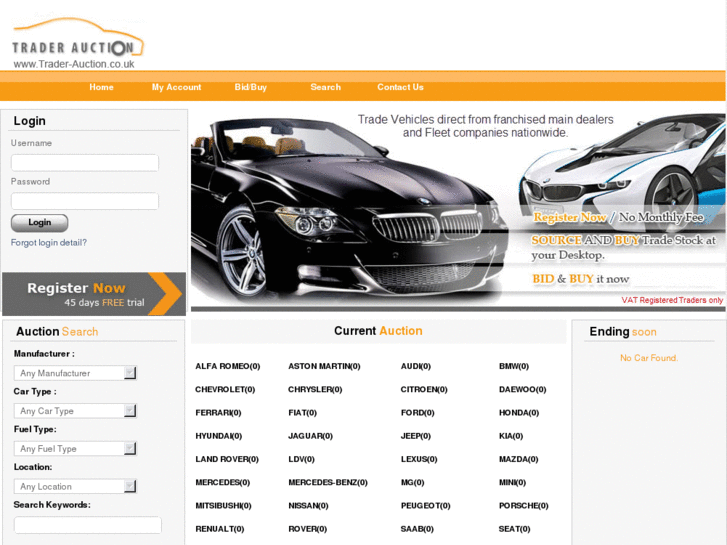Open the FORD(0) auction link

pos(417,413)
